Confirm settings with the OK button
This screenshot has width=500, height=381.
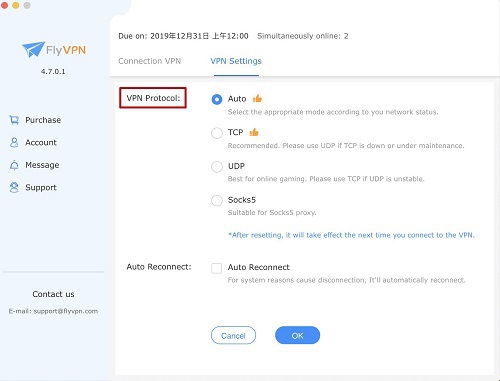coord(297,335)
